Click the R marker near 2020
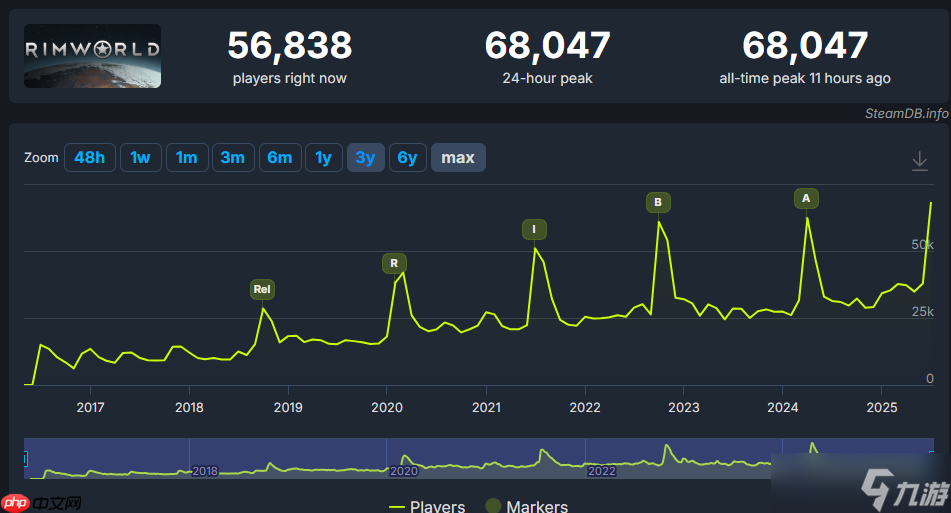Screen dimensions: 951x513 click(394, 263)
